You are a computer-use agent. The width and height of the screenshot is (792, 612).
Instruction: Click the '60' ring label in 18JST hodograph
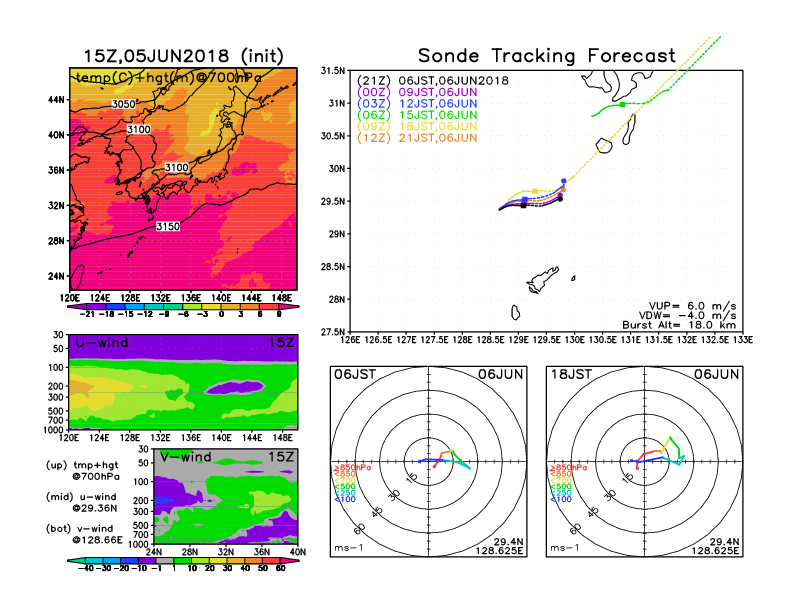[576, 529]
